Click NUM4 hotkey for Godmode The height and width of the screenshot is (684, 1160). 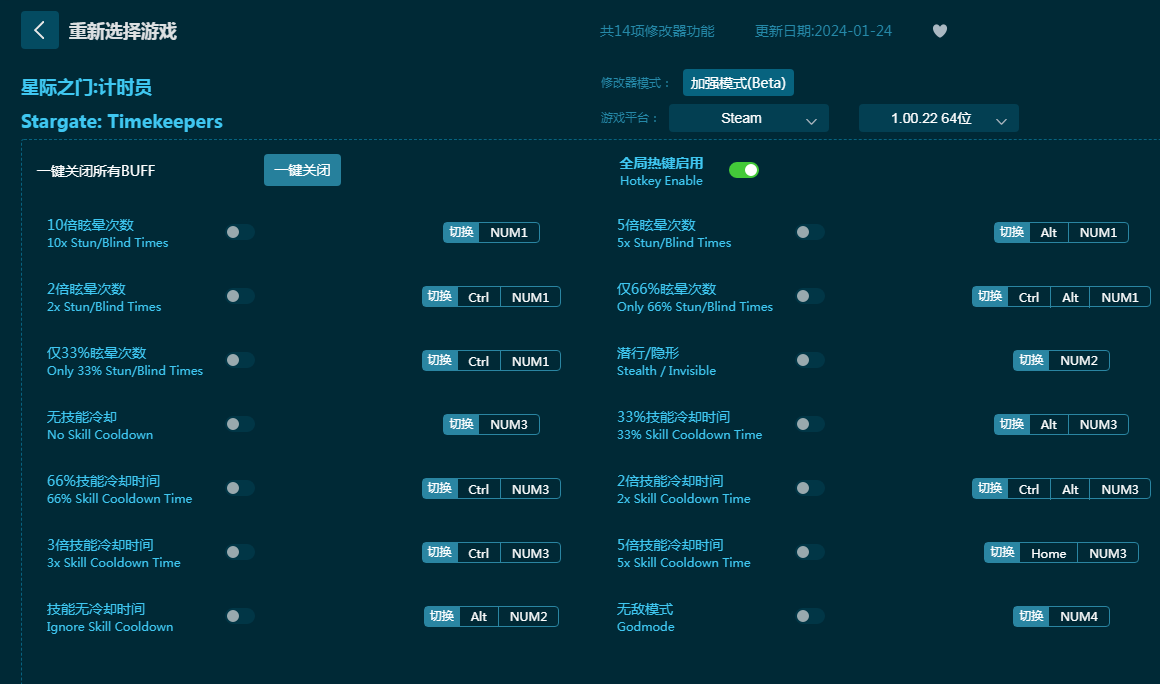(1078, 616)
